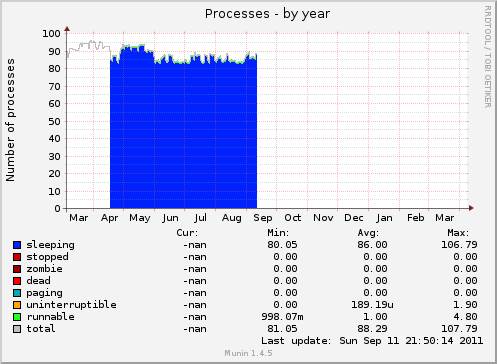
Task: Click the 'dead' legend label
Action: pyautogui.click(x=38, y=281)
